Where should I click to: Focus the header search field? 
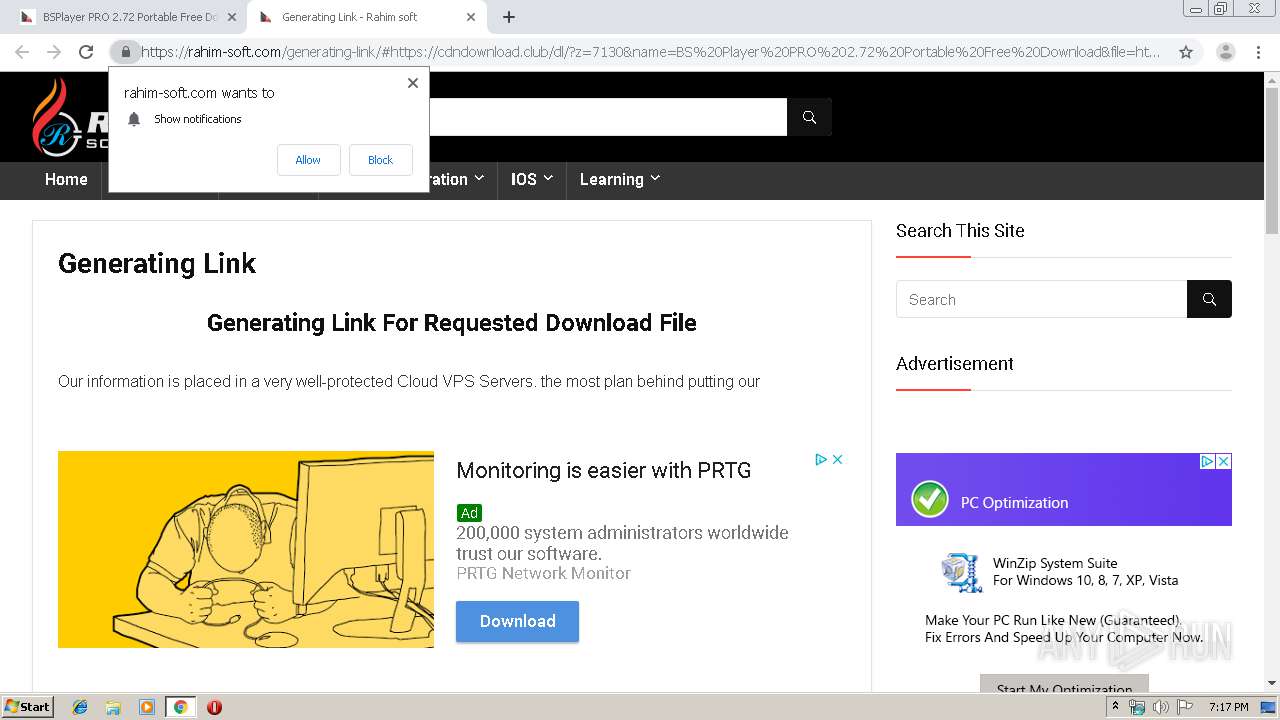pos(608,117)
